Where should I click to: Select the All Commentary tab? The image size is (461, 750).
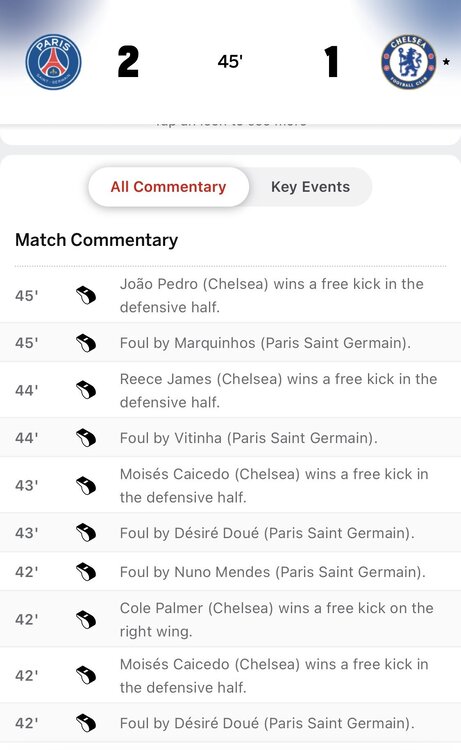pos(168,187)
